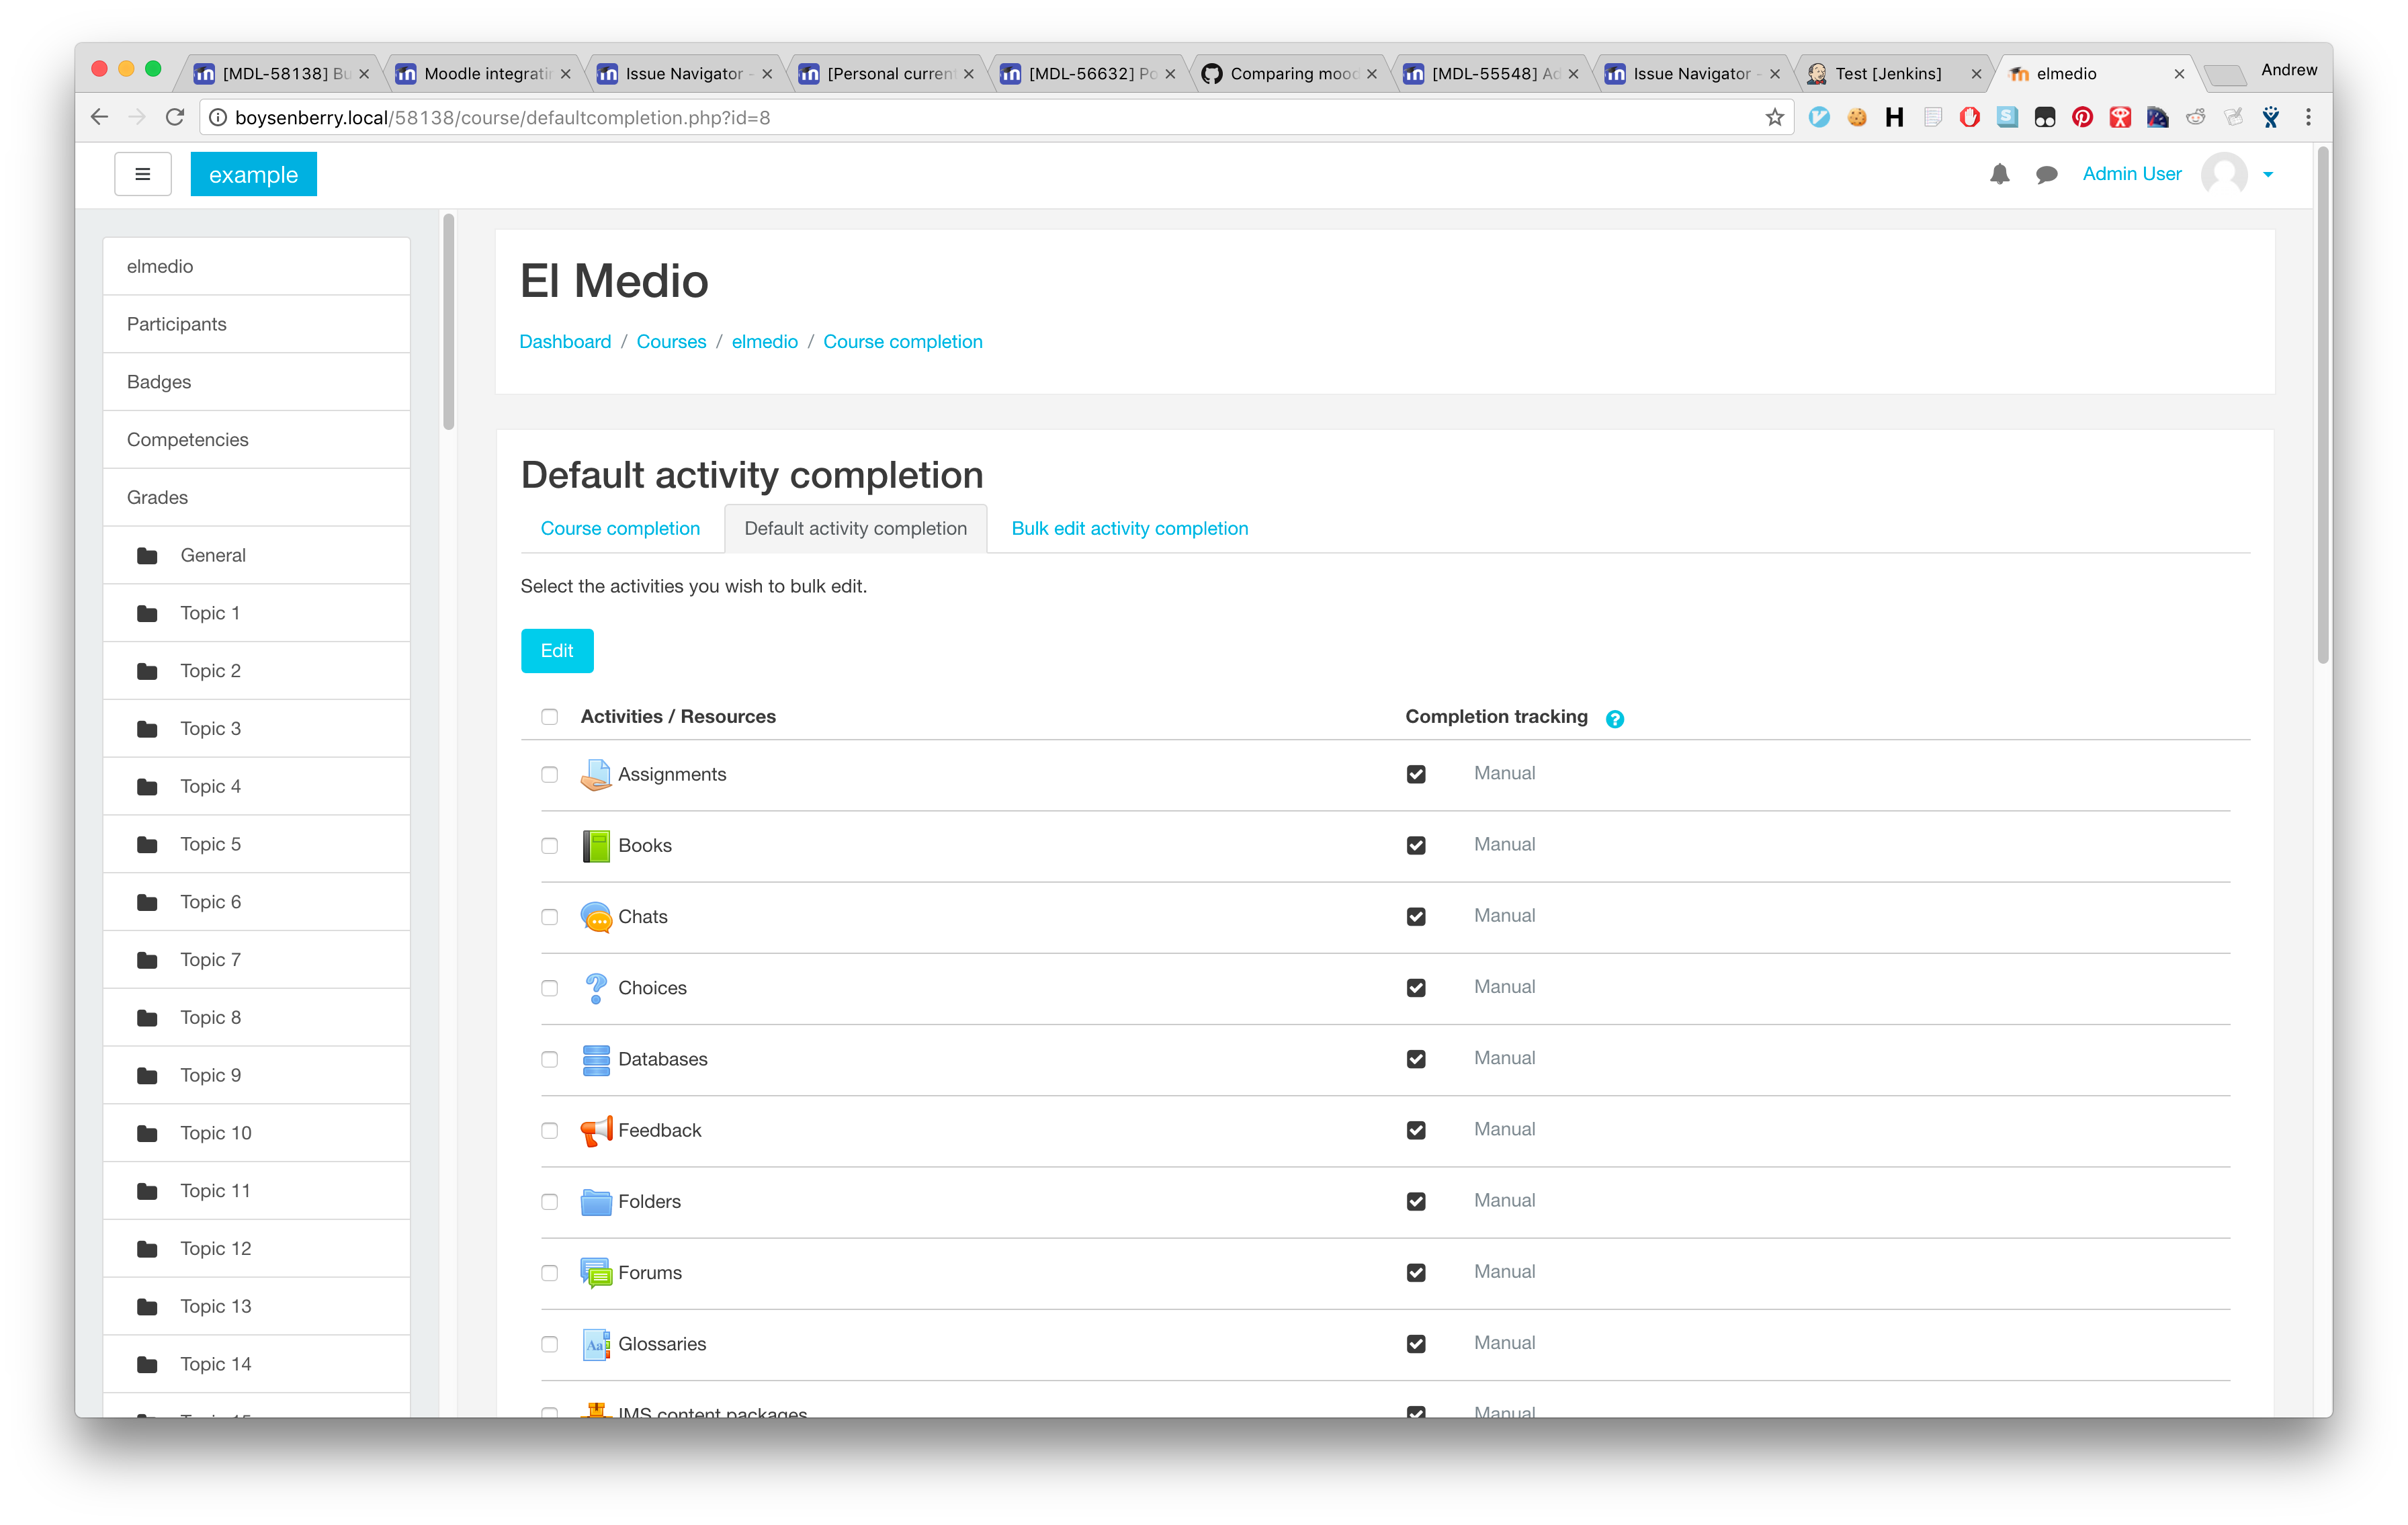Open the Courses breadcrumb link
The height and width of the screenshot is (1525, 2408).
671,341
